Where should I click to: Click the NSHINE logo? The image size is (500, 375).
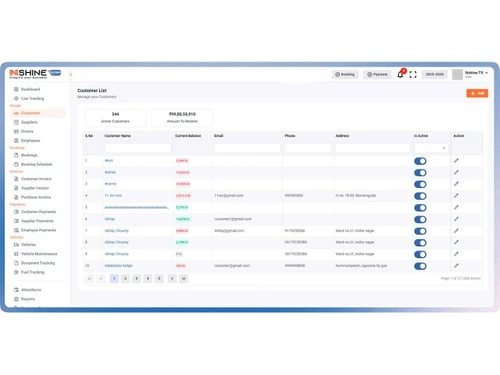point(35,74)
